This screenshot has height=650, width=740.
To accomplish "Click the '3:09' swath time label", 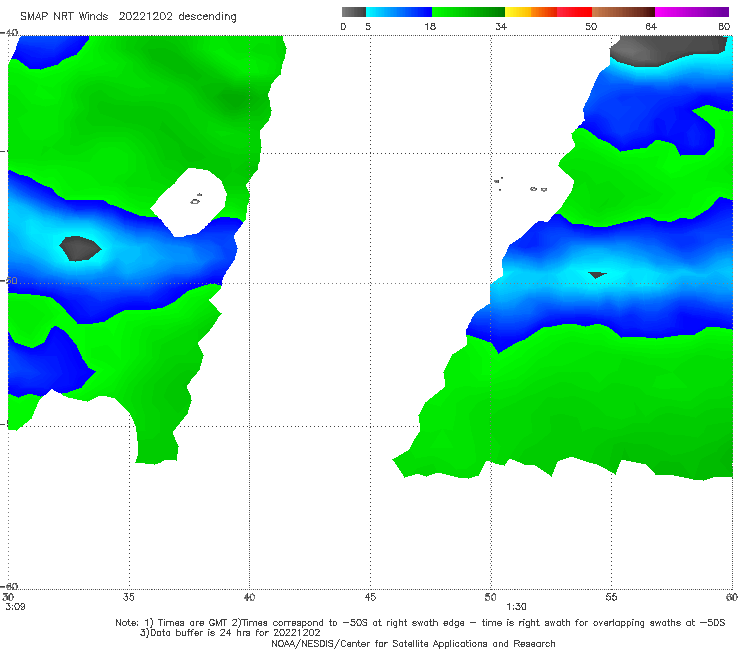I will pyautogui.click(x=15, y=607).
